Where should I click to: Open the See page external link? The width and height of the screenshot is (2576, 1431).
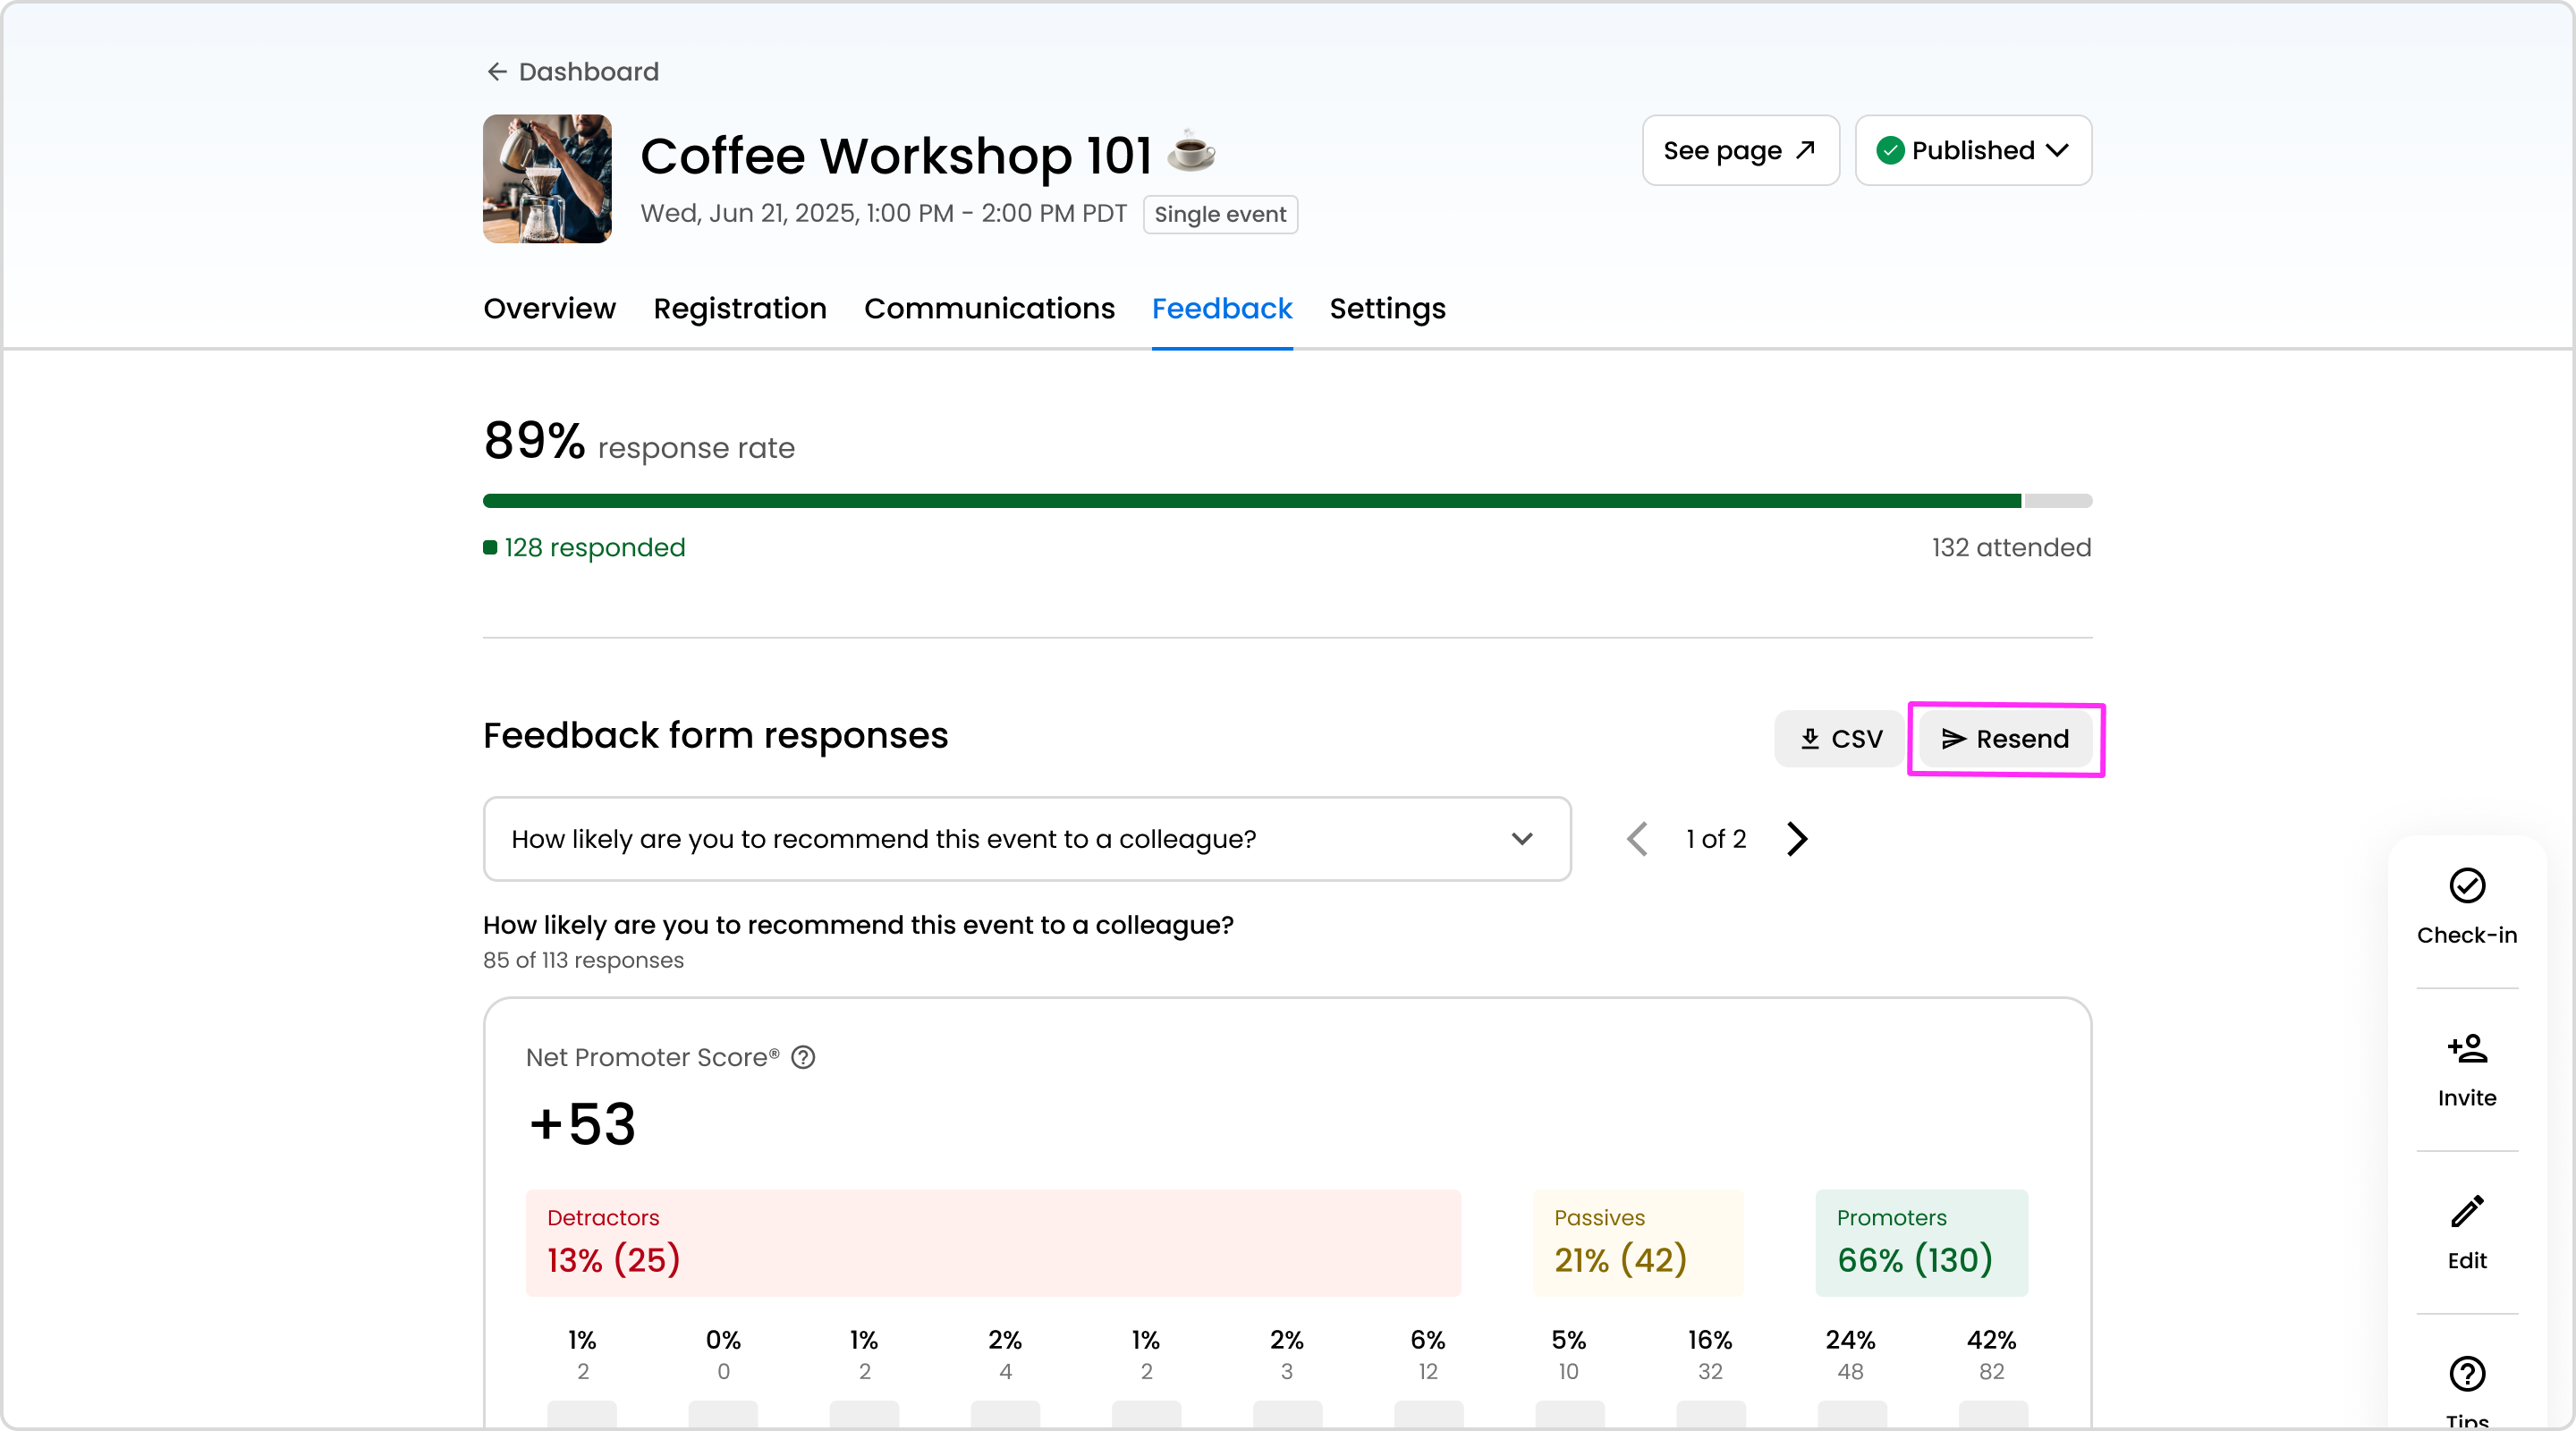(x=1740, y=151)
